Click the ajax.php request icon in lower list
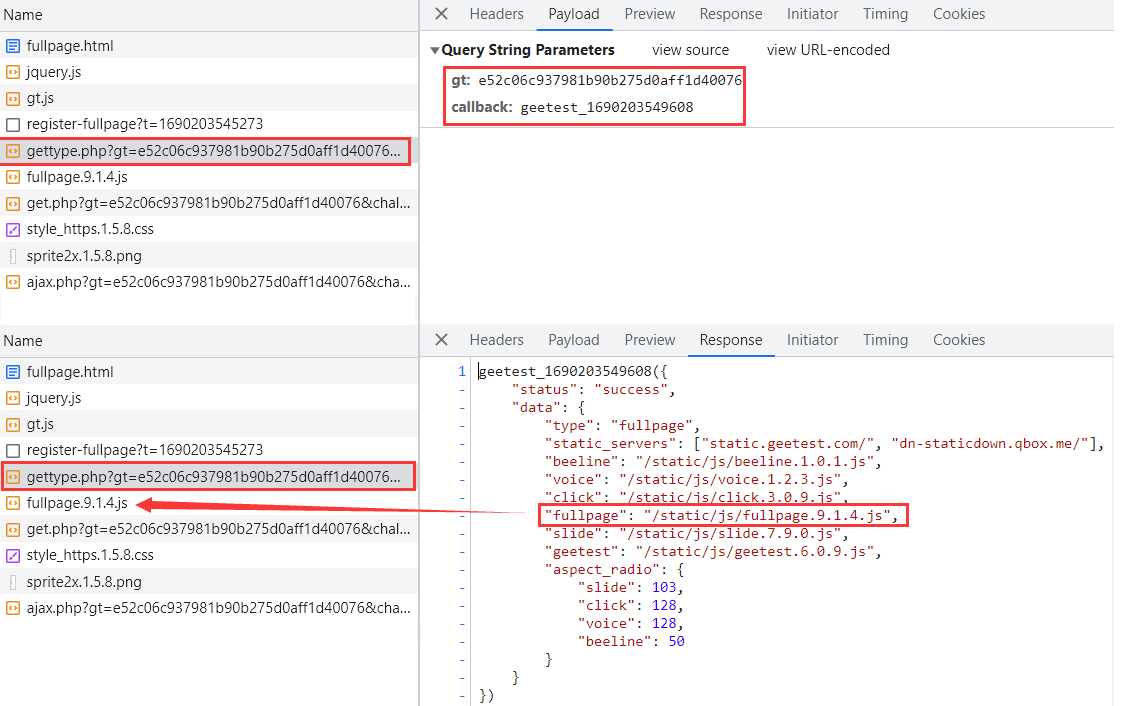This screenshot has height=706, width=1130. 13,608
